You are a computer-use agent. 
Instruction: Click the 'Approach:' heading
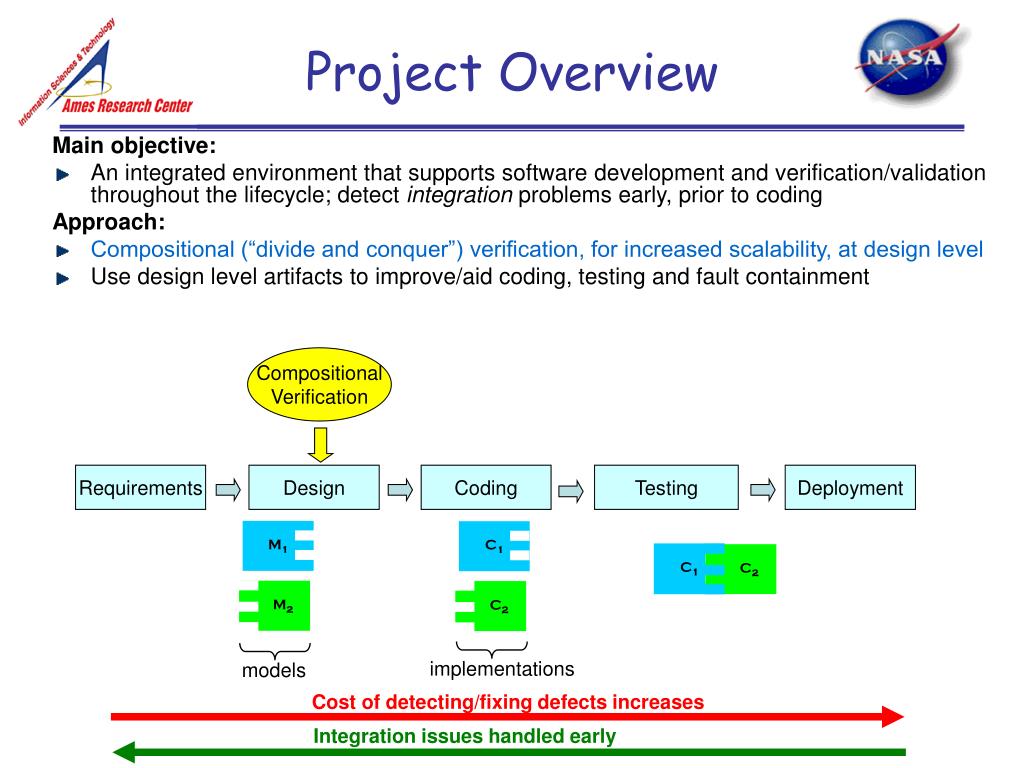[108, 222]
